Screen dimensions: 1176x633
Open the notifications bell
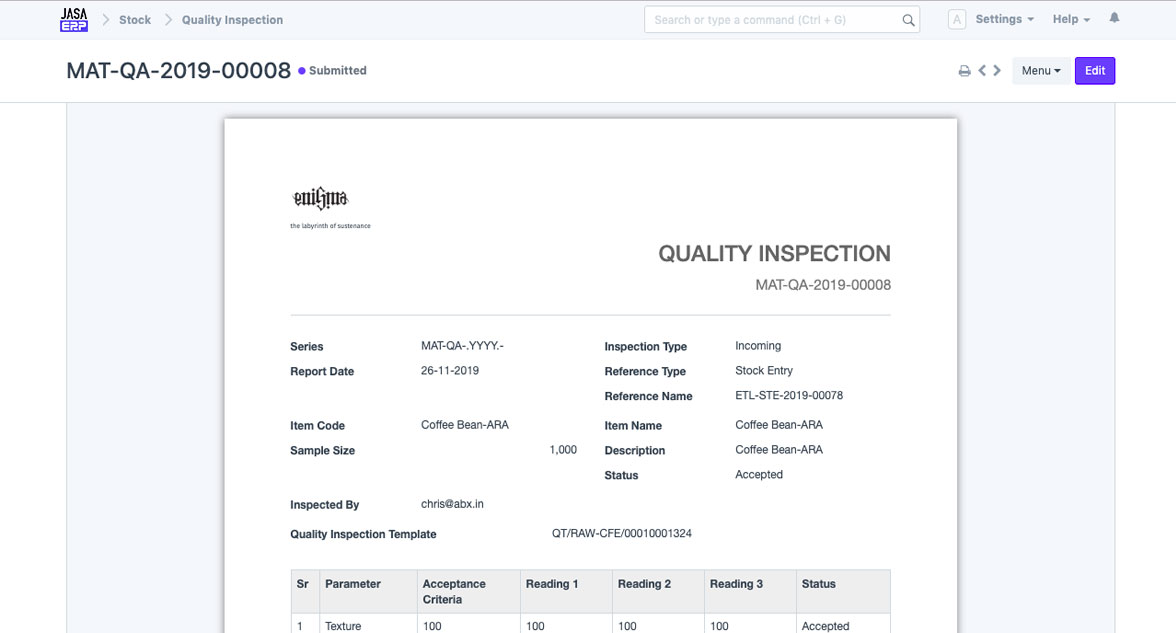(1114, 19)
